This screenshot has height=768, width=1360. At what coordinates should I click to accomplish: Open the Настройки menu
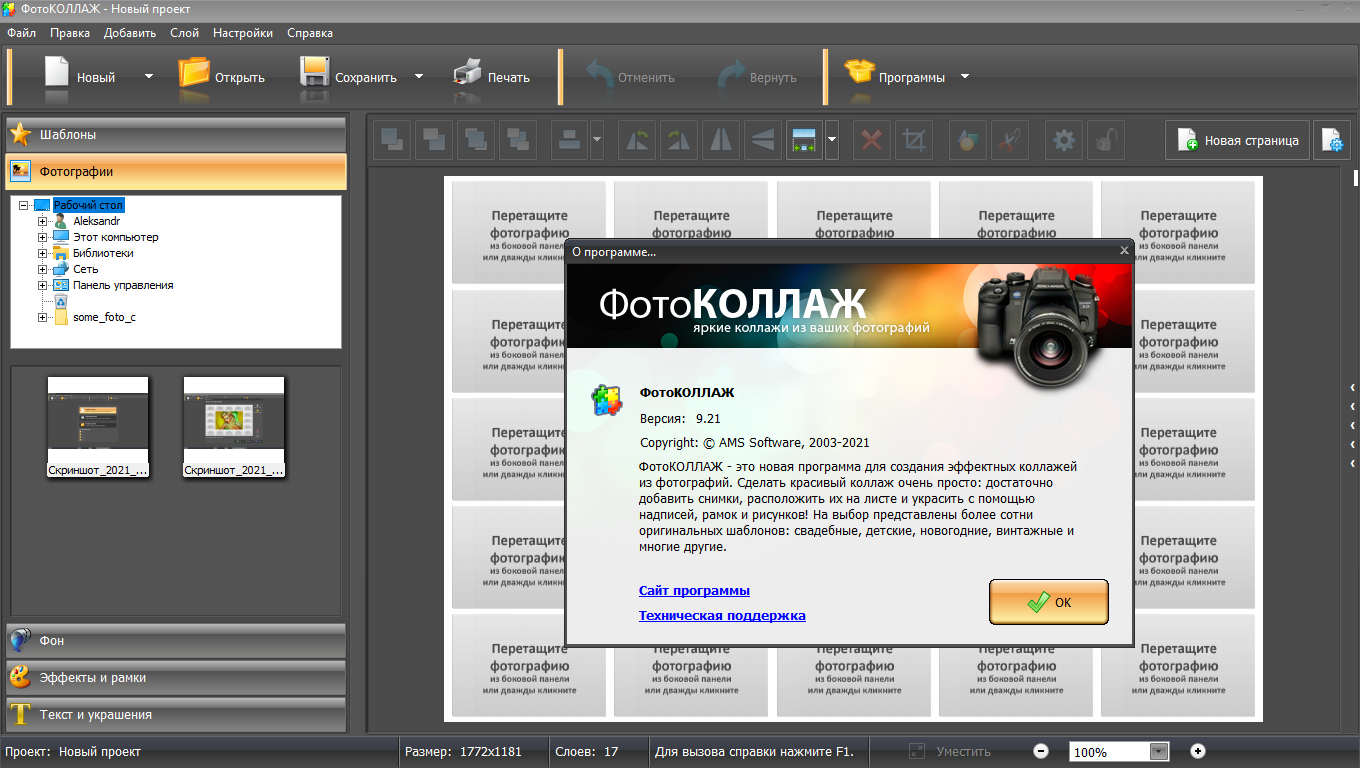[x=243, y=33]
